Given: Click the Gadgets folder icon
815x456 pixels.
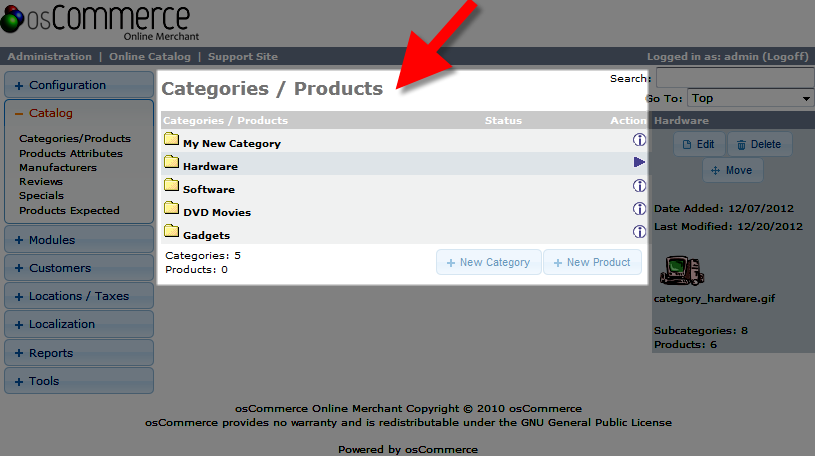Looking at the screenshot, I should (171, 232).
